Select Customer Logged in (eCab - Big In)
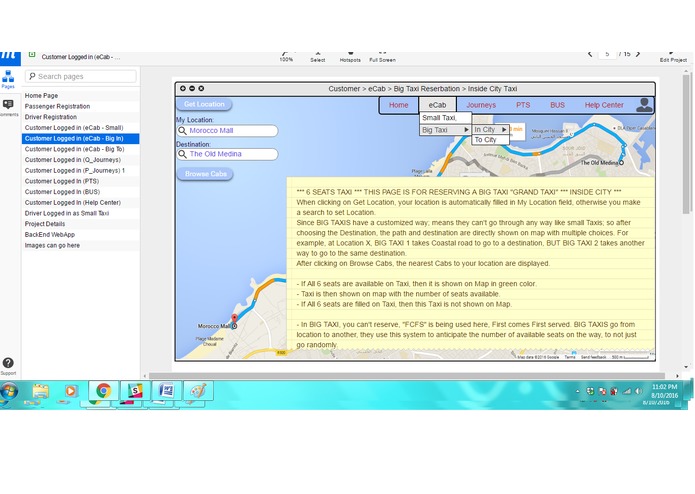The width and height of the screenshot is (695, 494). [x=81, y=138]
